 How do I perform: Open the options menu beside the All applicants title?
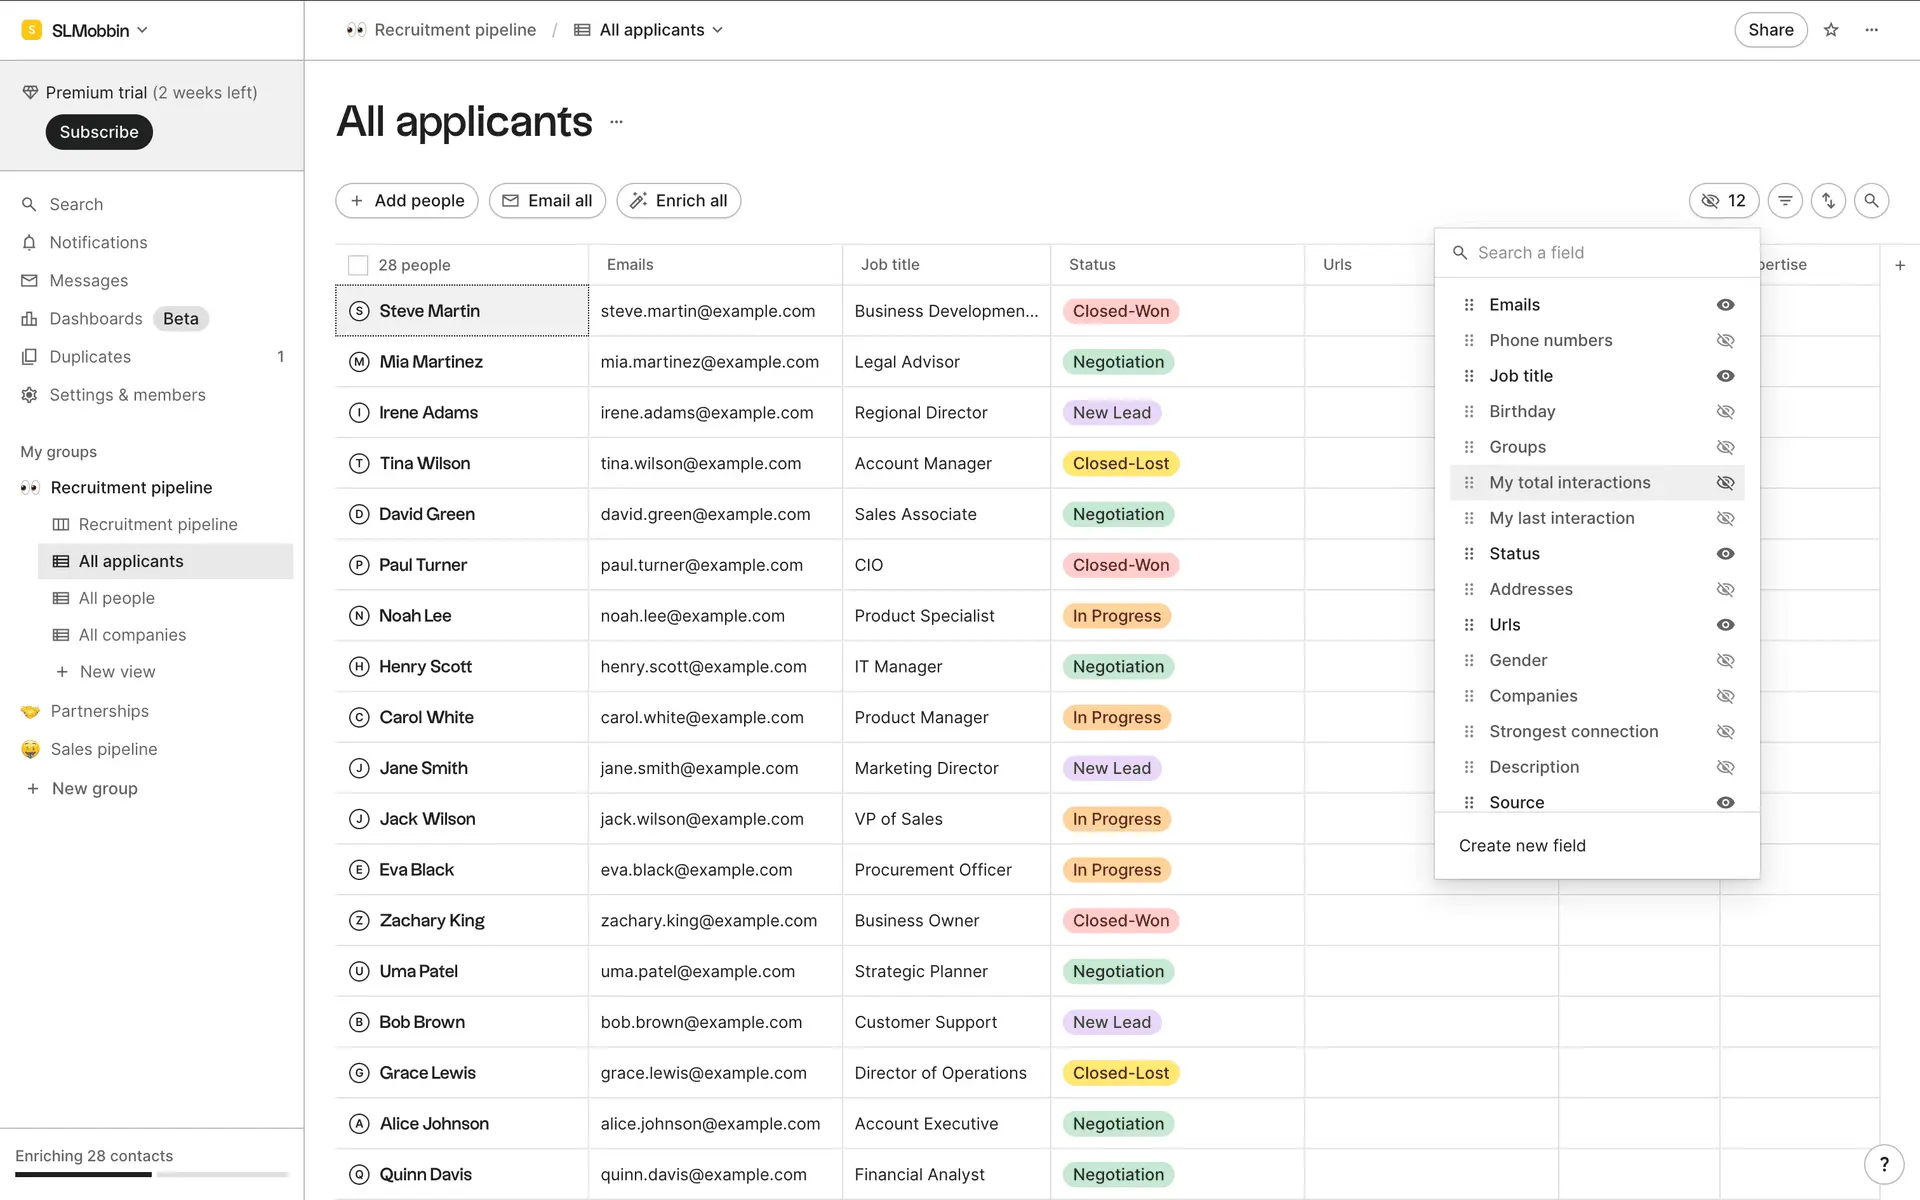click(x=616, y=122)
